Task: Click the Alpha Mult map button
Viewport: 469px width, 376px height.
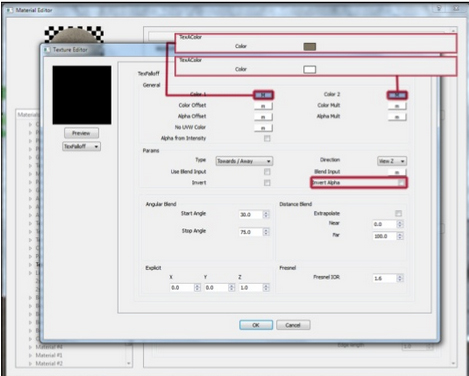Action: coord(397,117)
